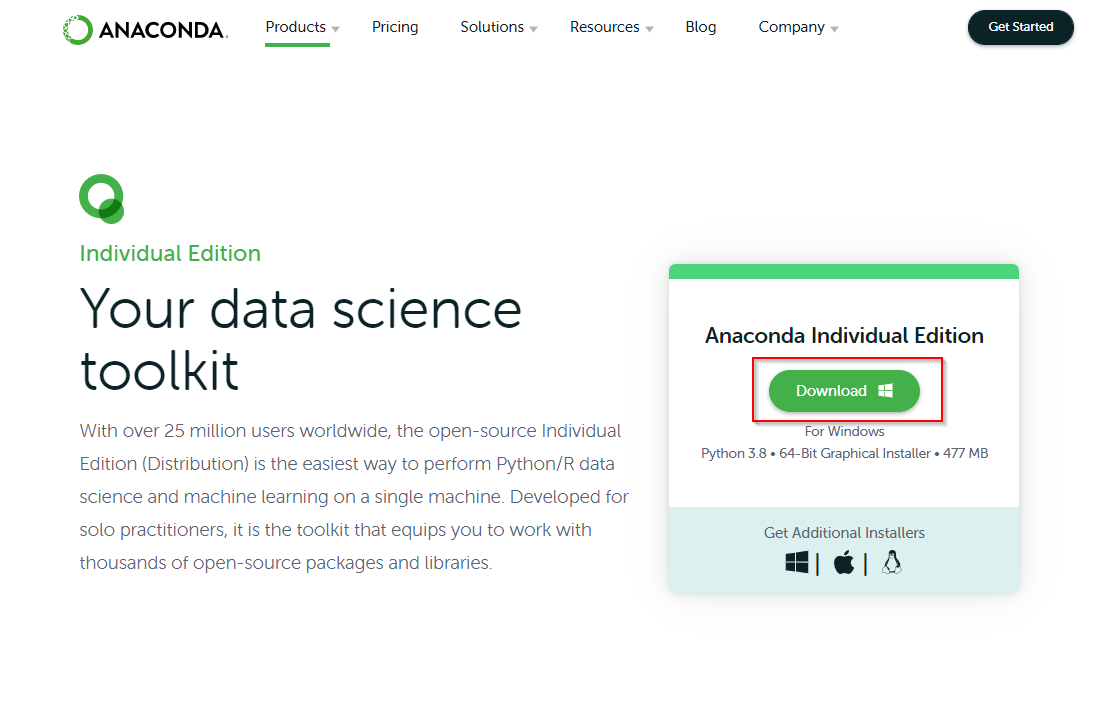Viewport: 1103px width, 703px height.
Task: Expand the Products dropdown arrow
Action: pyautogui.click(x=336, y=29)
